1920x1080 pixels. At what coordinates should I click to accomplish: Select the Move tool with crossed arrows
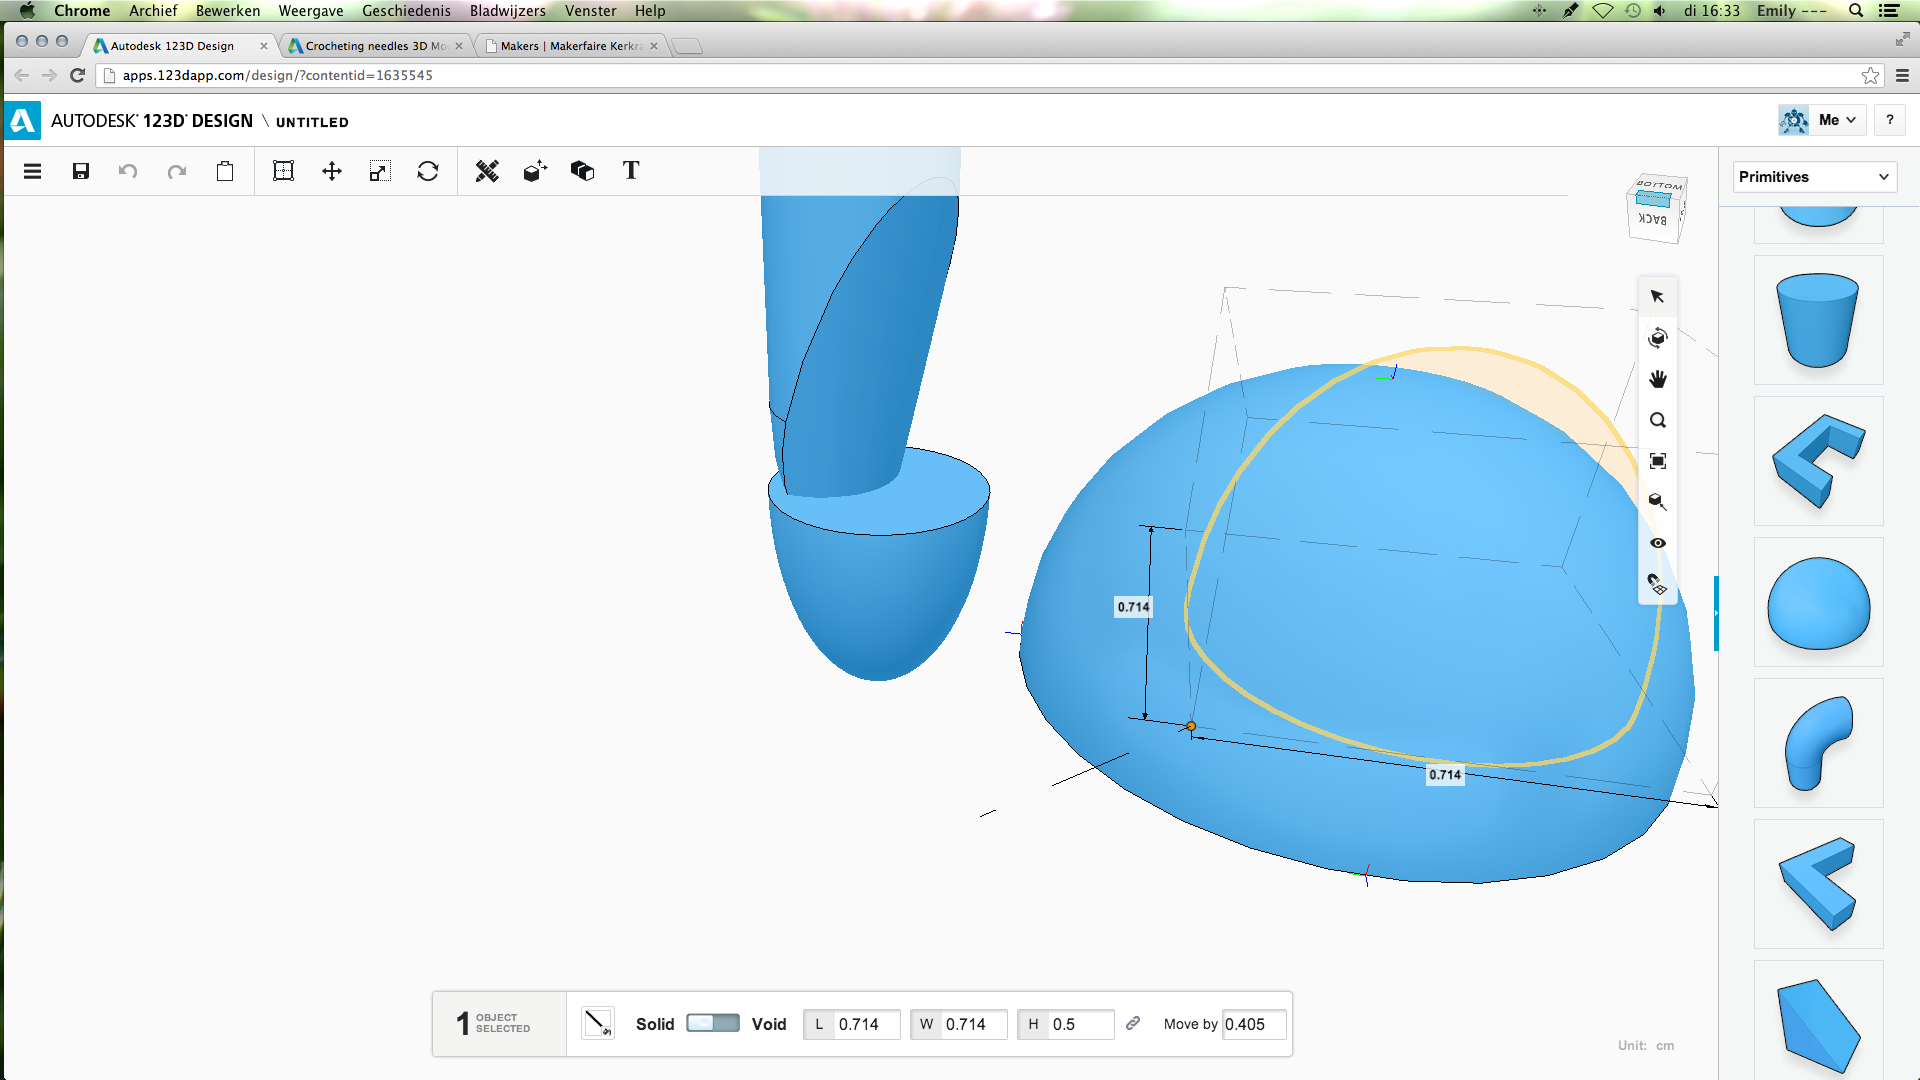332,171
